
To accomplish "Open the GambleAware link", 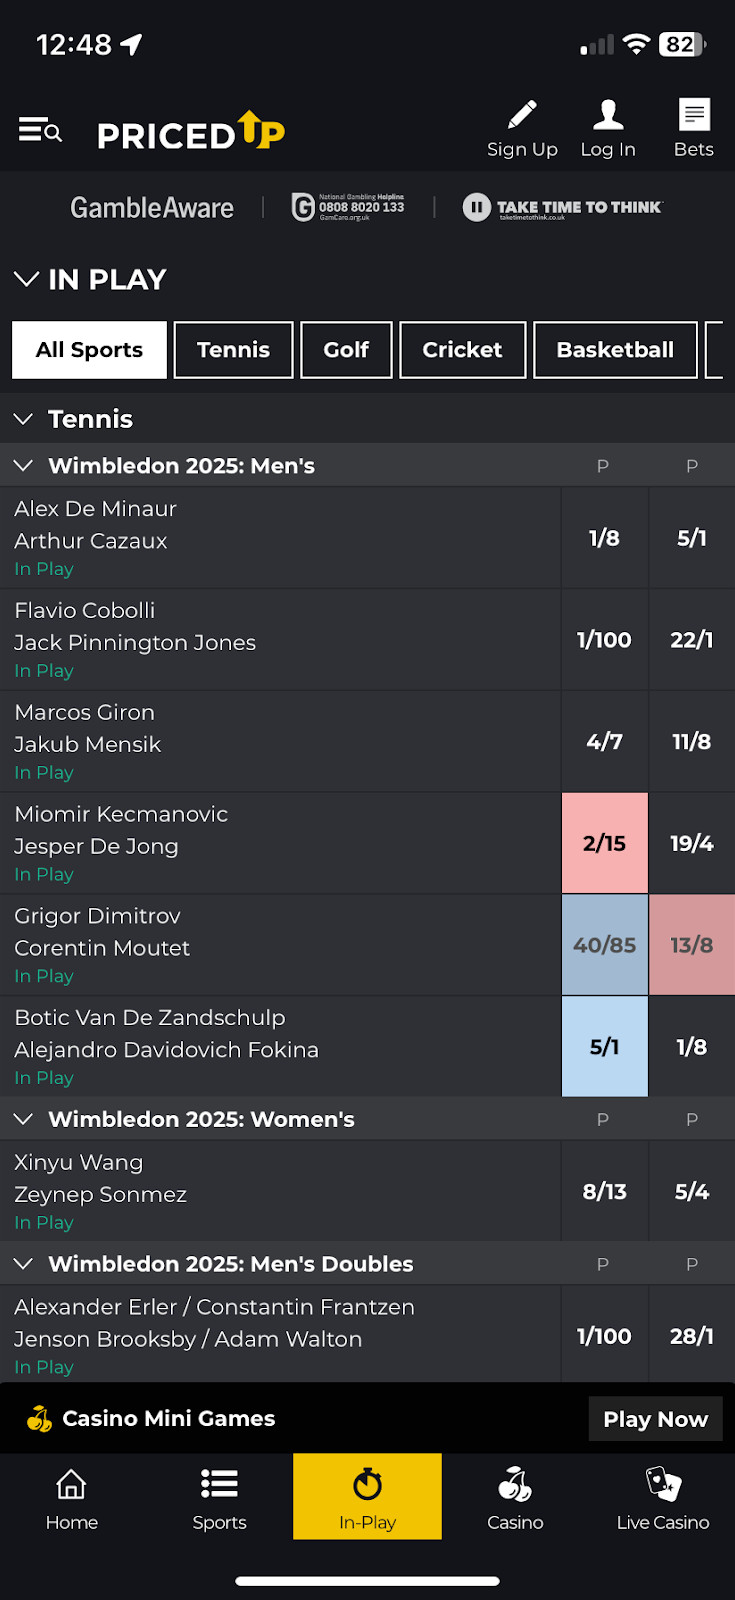I will click(152, 207).
